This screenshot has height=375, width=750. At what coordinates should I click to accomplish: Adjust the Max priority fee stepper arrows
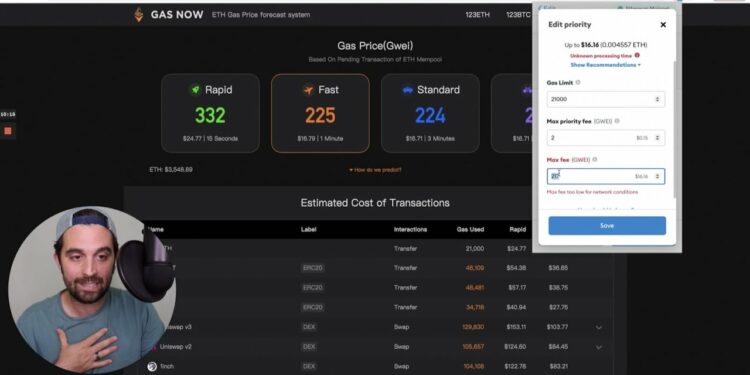(x=657, y=138)
